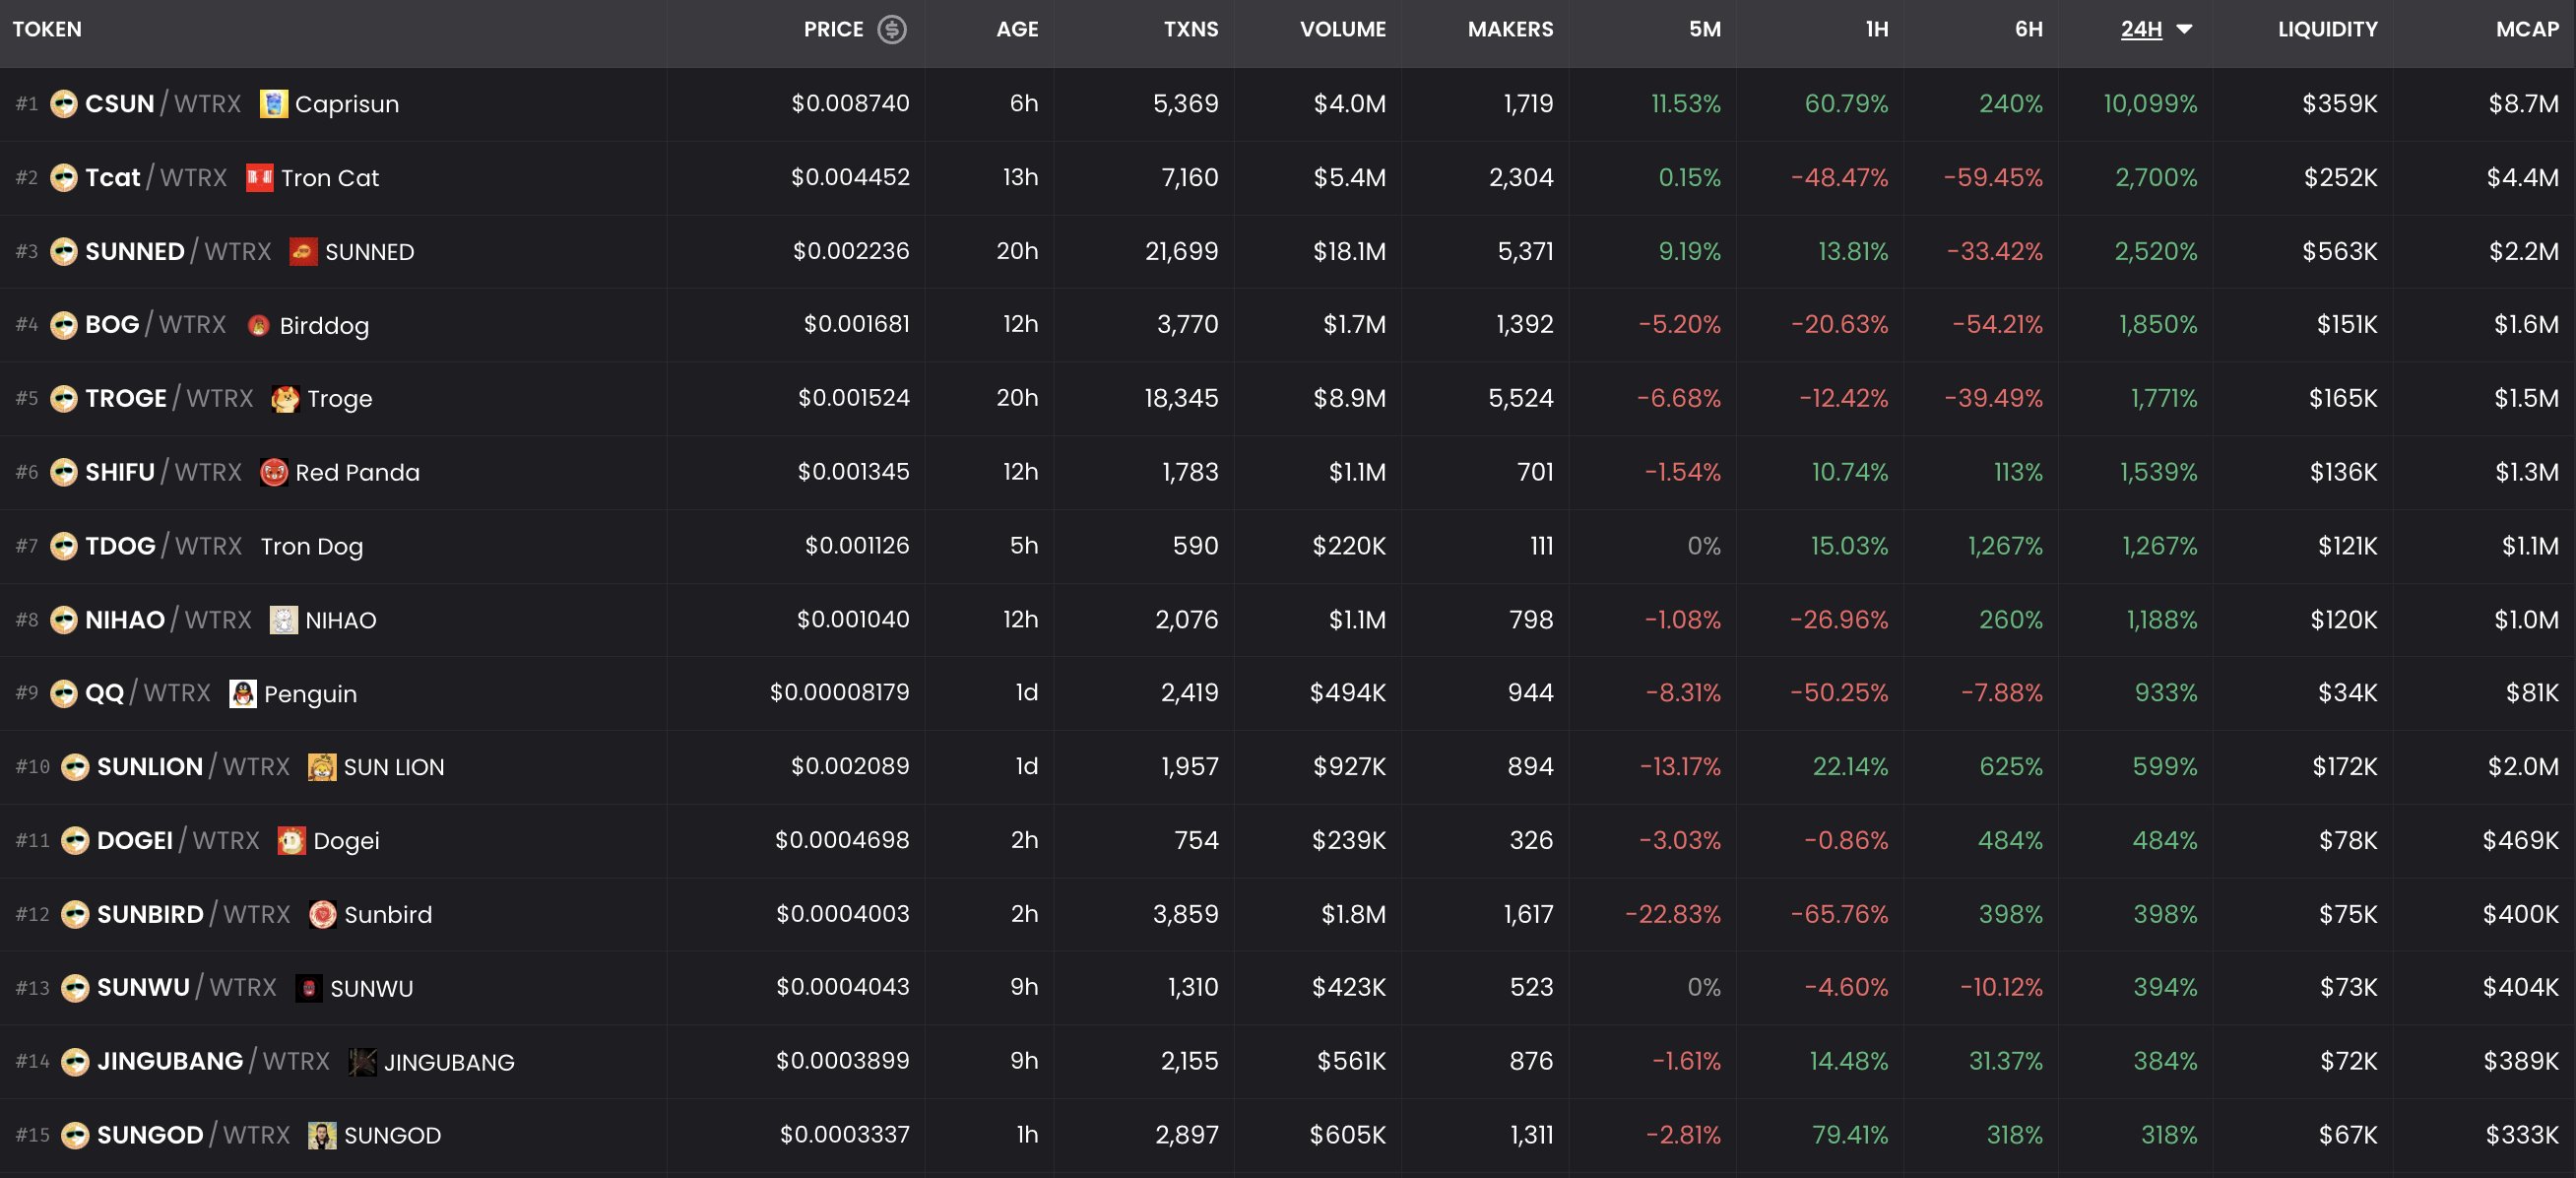Viewport: 2576px width, 1178px height.
Task: Open the JINGUBANG / WTRX pair
Action: click(212, 1061)
